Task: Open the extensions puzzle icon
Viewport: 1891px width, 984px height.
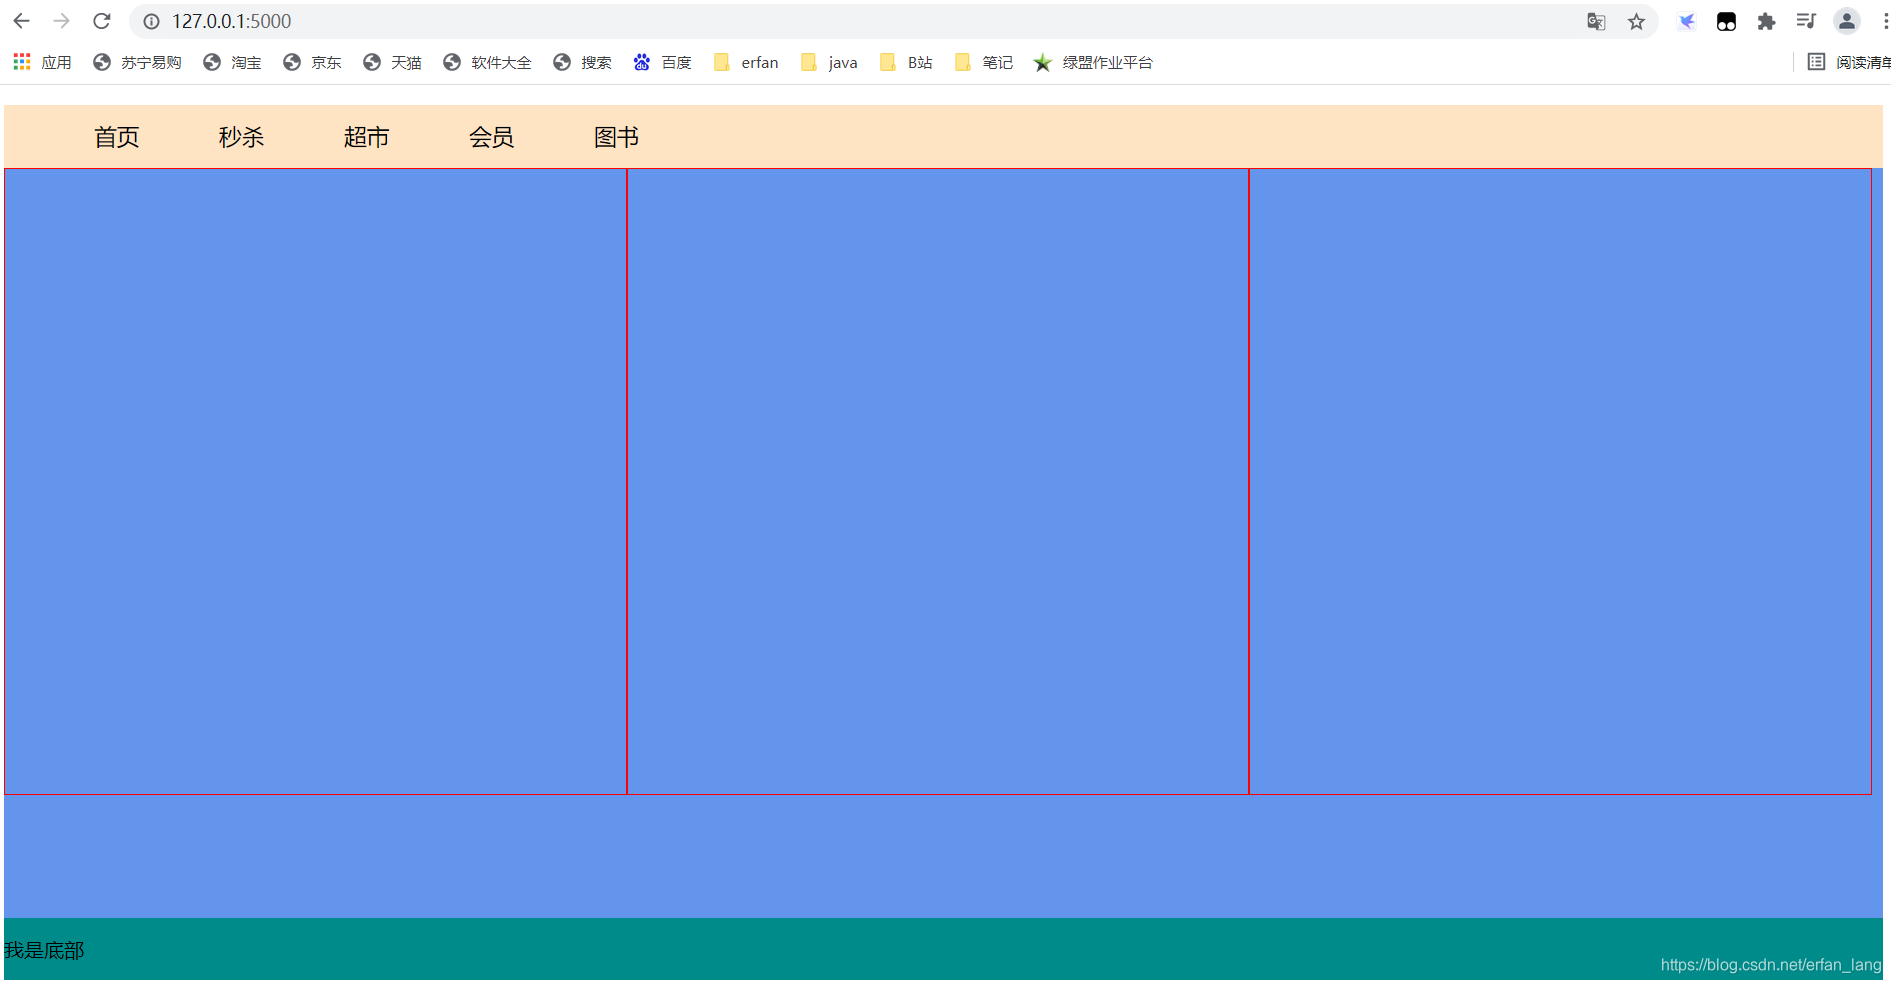Action: 1766,21
